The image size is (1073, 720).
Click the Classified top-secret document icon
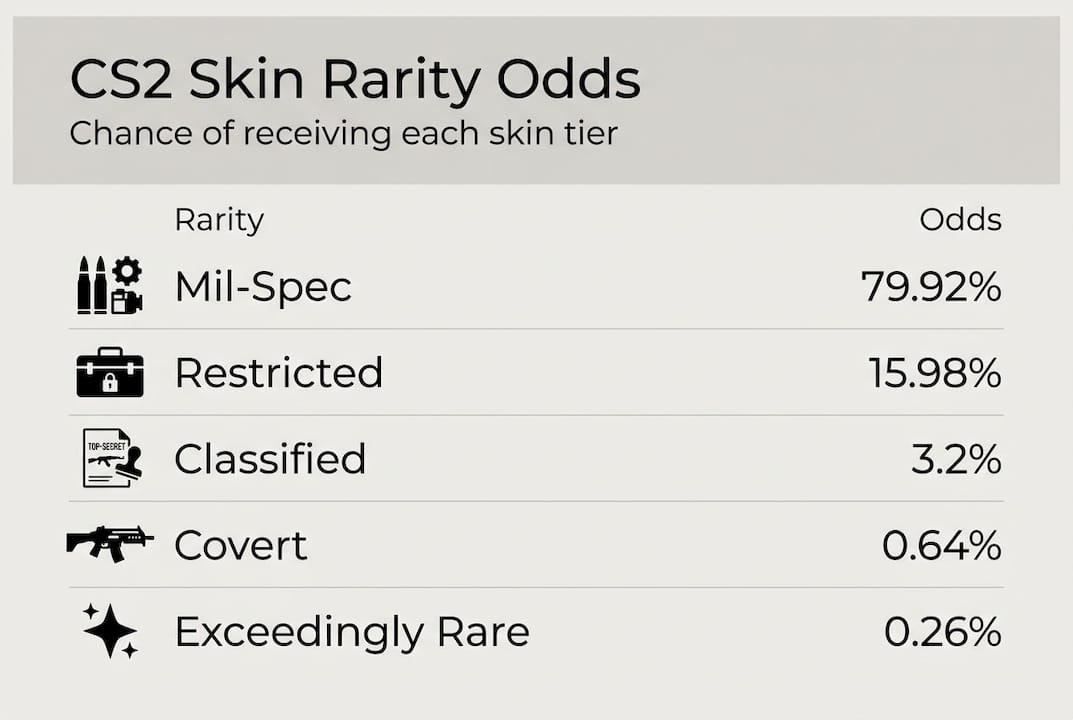[x=111, y=459]
